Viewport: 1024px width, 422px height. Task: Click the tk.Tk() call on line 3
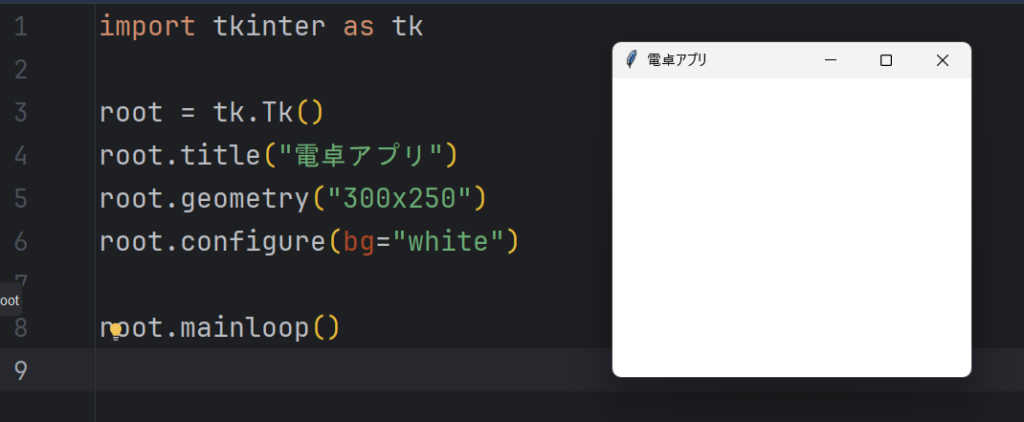pyautogui.click(x=268, y=112)
